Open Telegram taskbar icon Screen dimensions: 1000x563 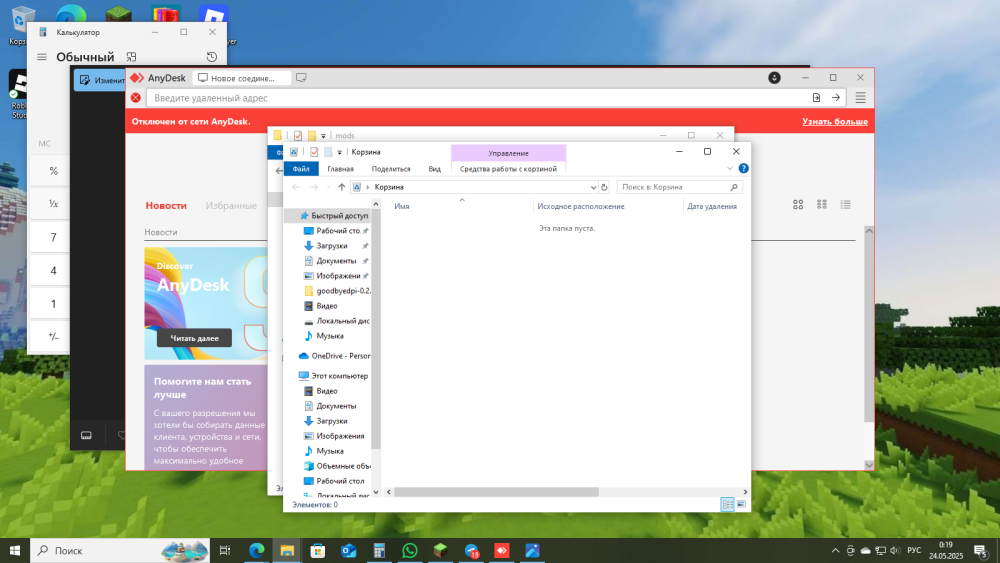(471, 550)
